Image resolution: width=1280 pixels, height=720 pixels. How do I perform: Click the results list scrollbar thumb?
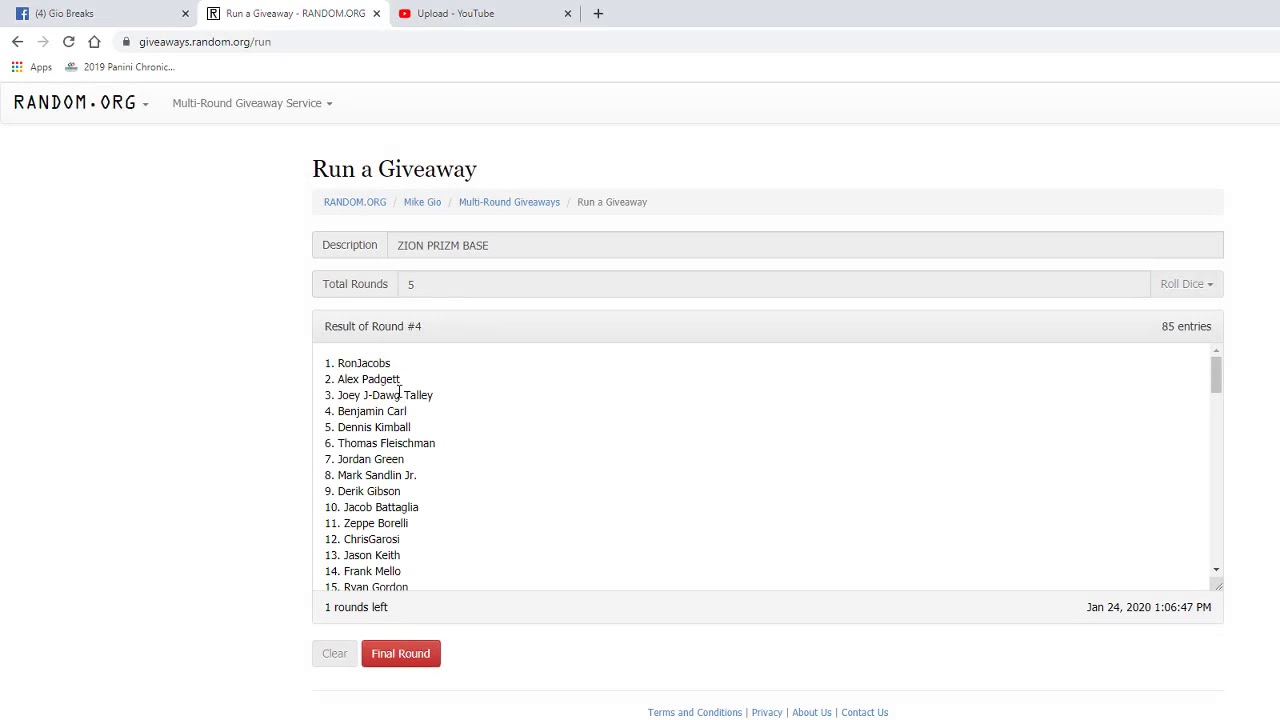[x=1216, y=375]
